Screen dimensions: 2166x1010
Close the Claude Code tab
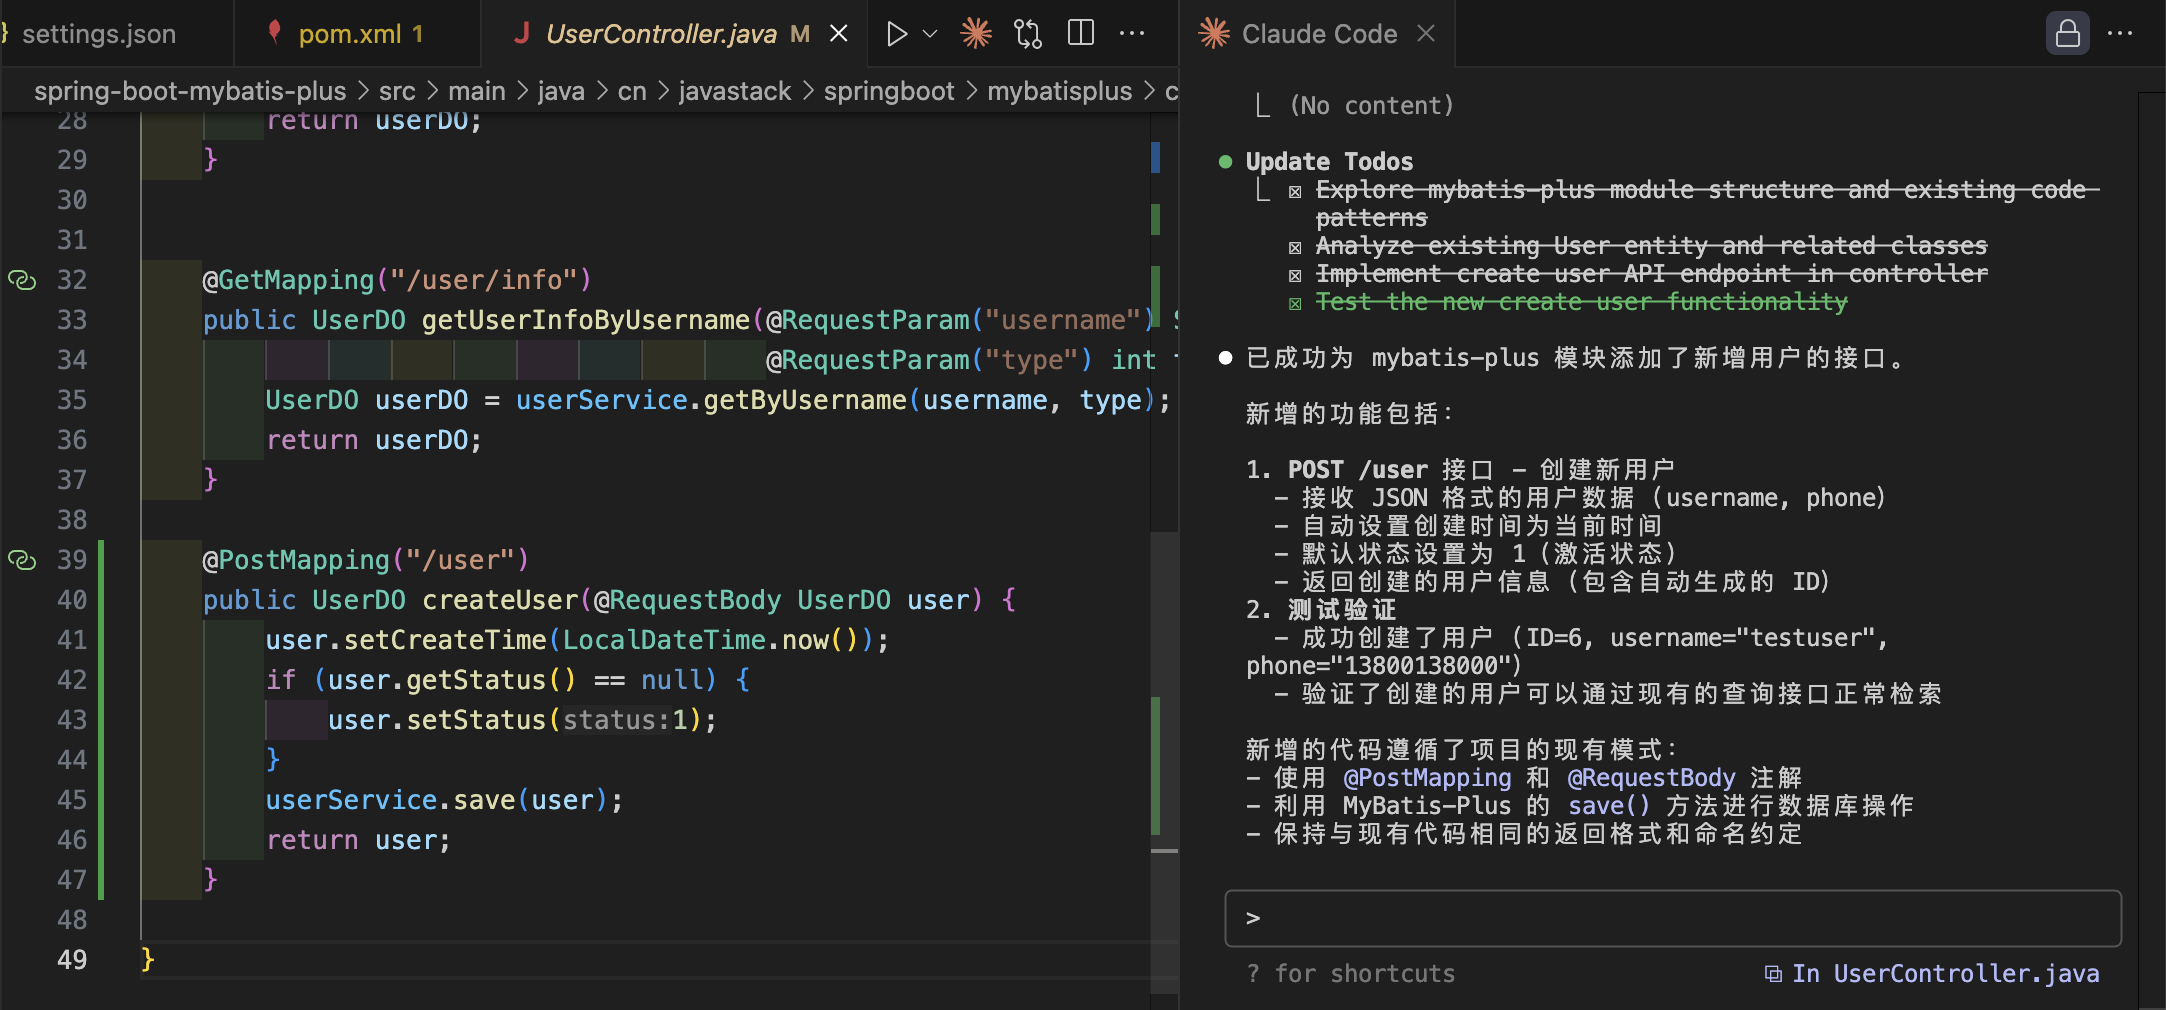(x=1426, y=34)
